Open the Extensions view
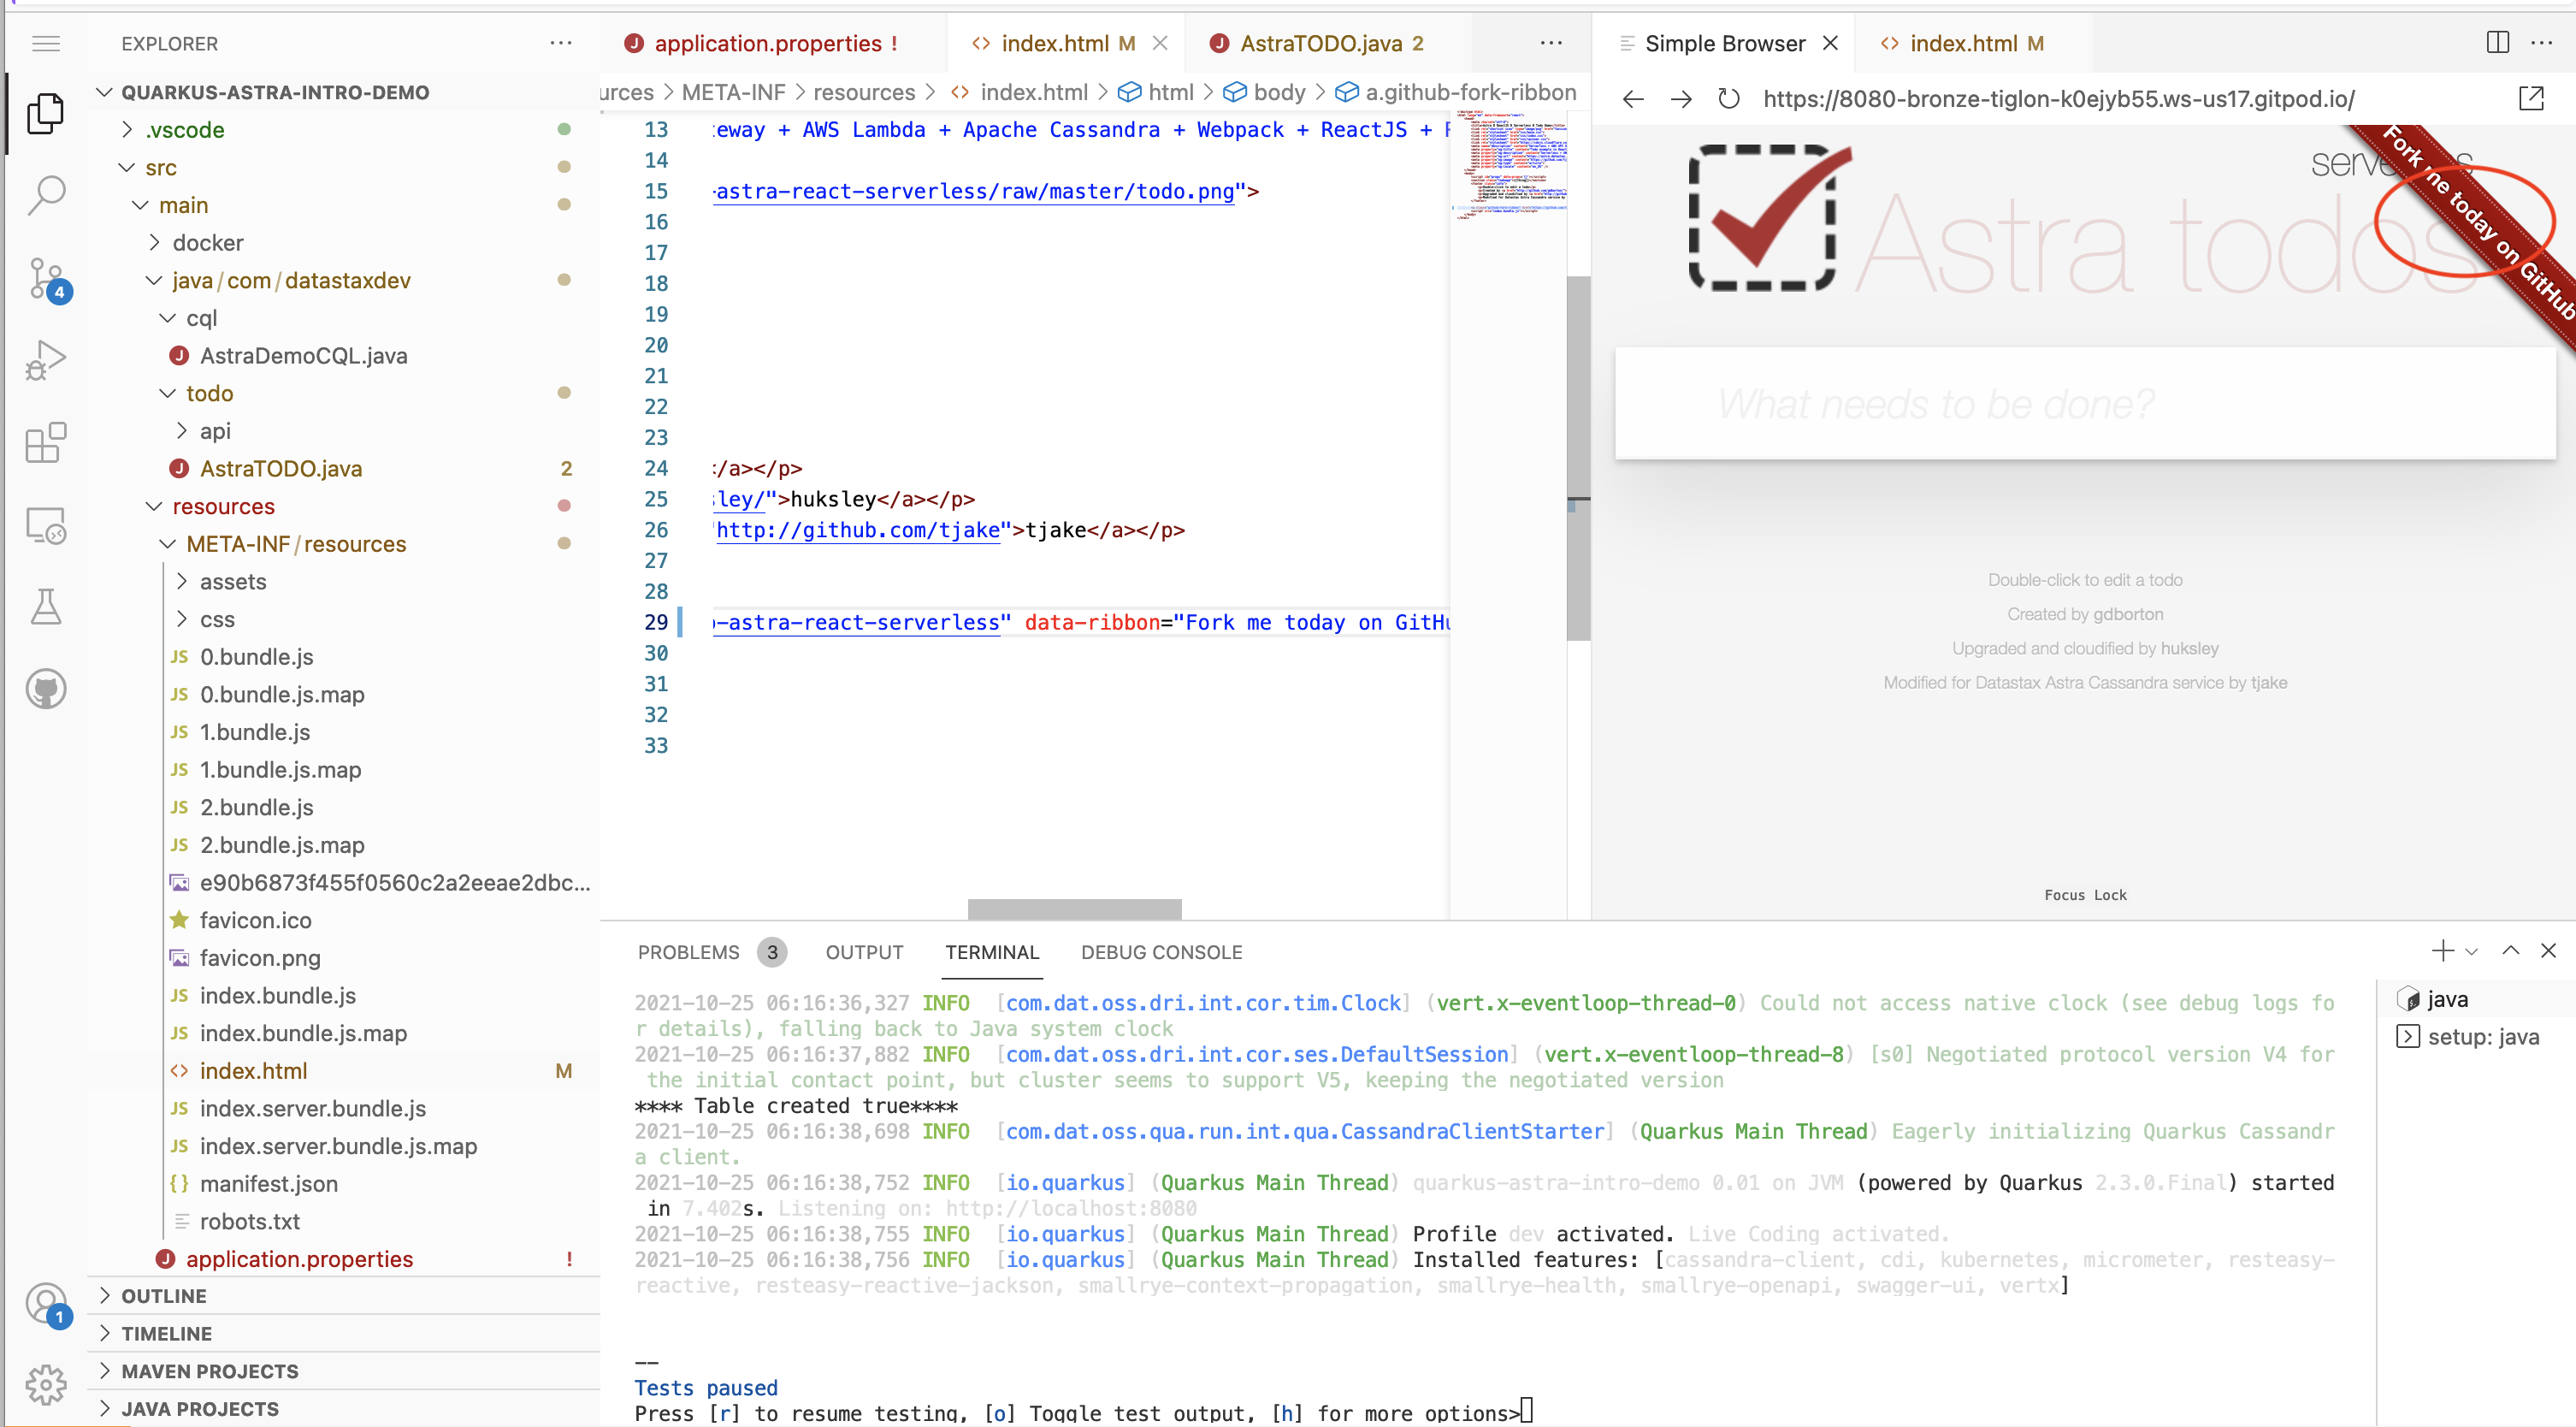 (x=46, y=442)
